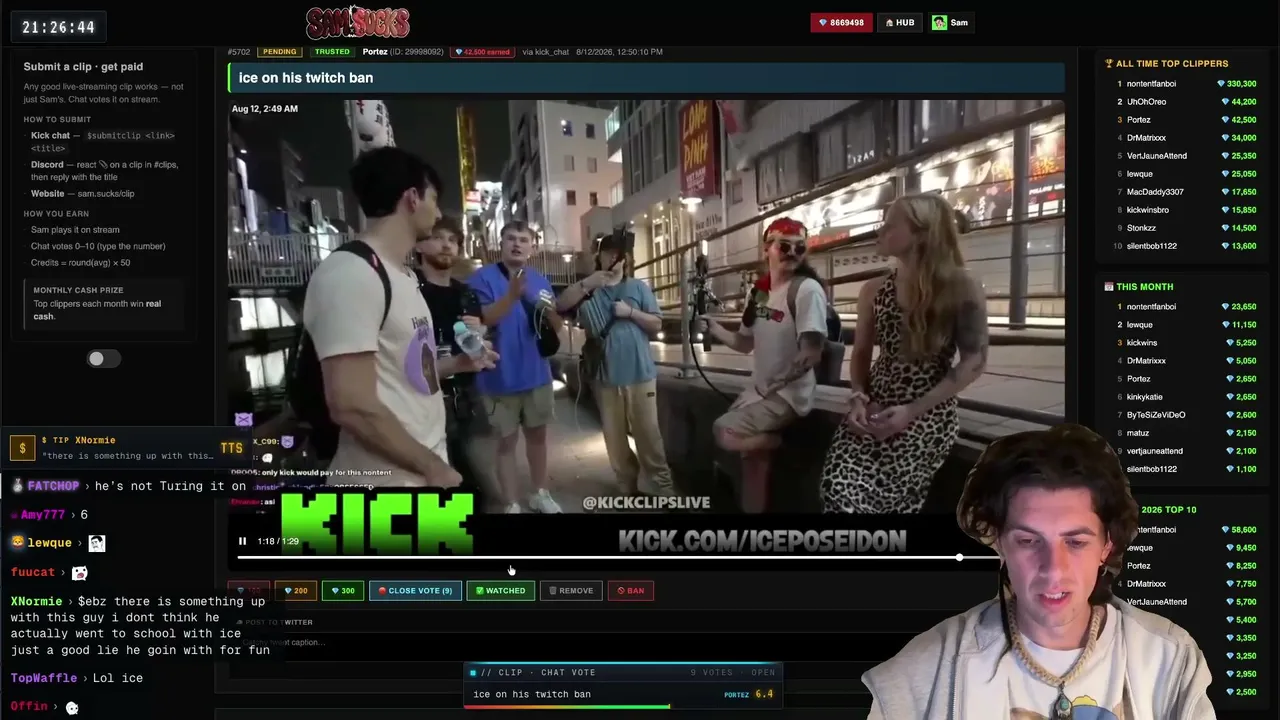Click the TRUSTED badge
Viewport: 1280px width, 720px height.
pos(332,52)
